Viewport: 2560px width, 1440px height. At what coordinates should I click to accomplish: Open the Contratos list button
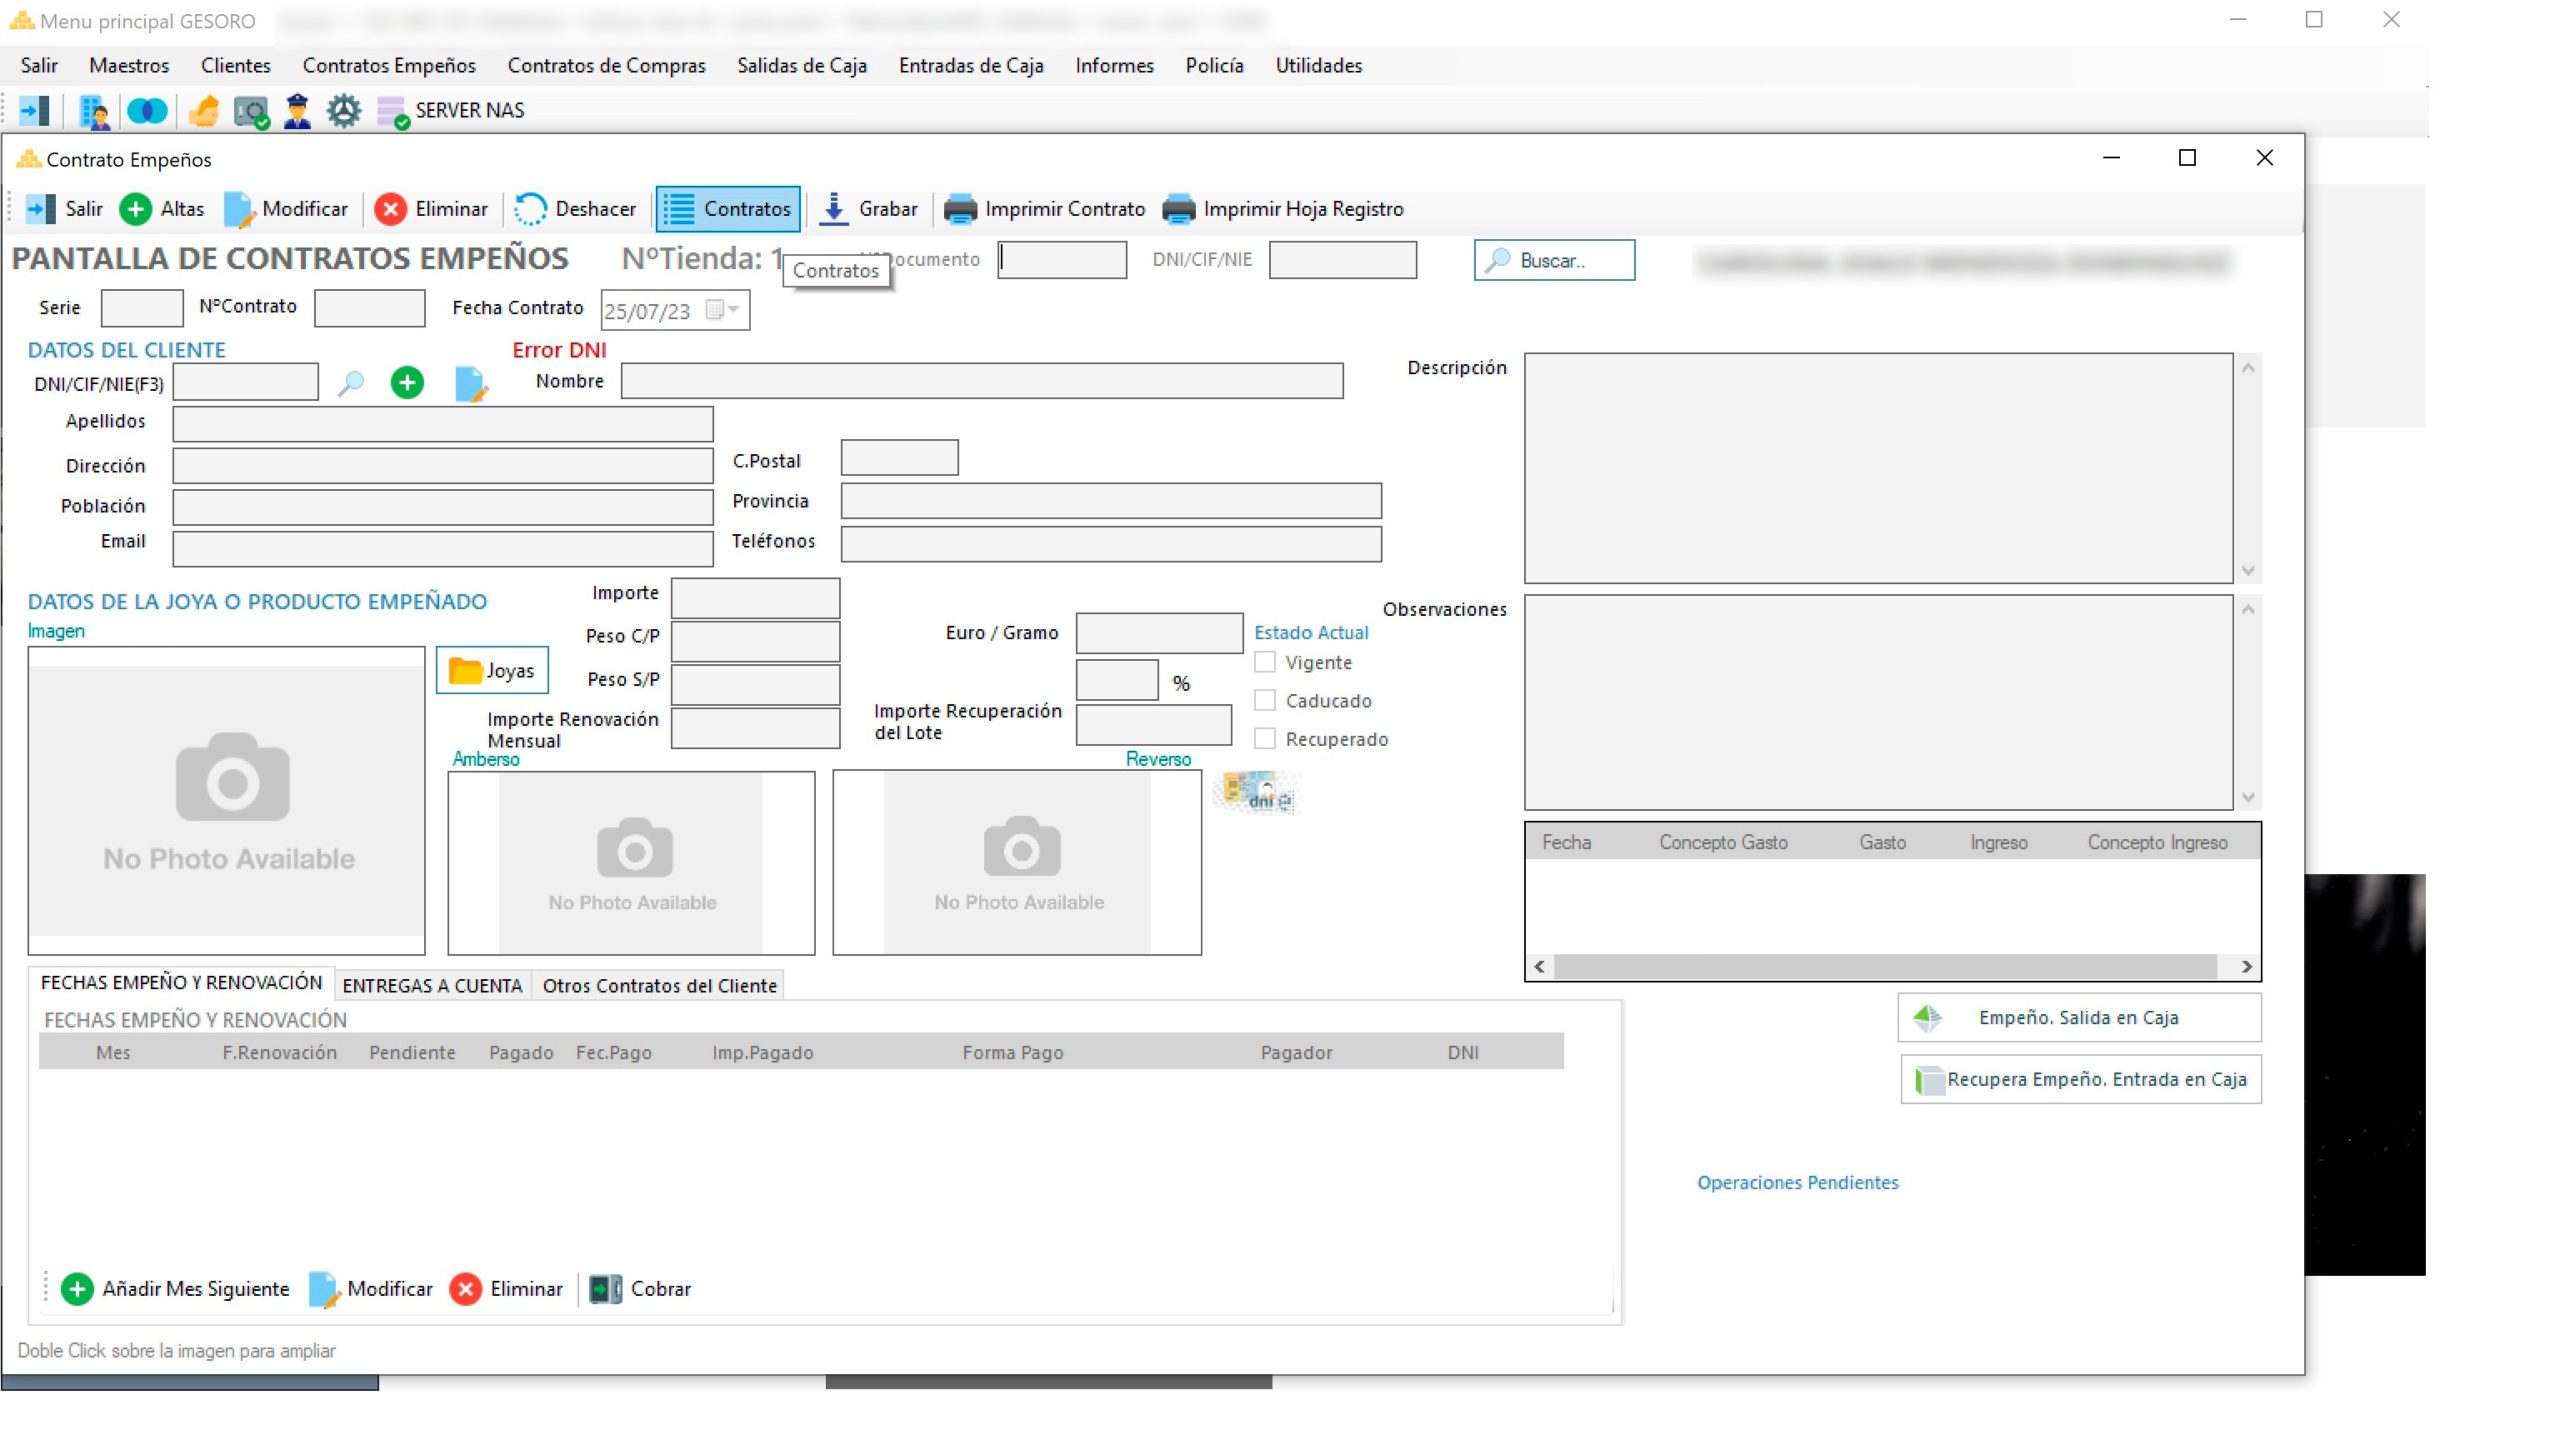tap(728, 209)
